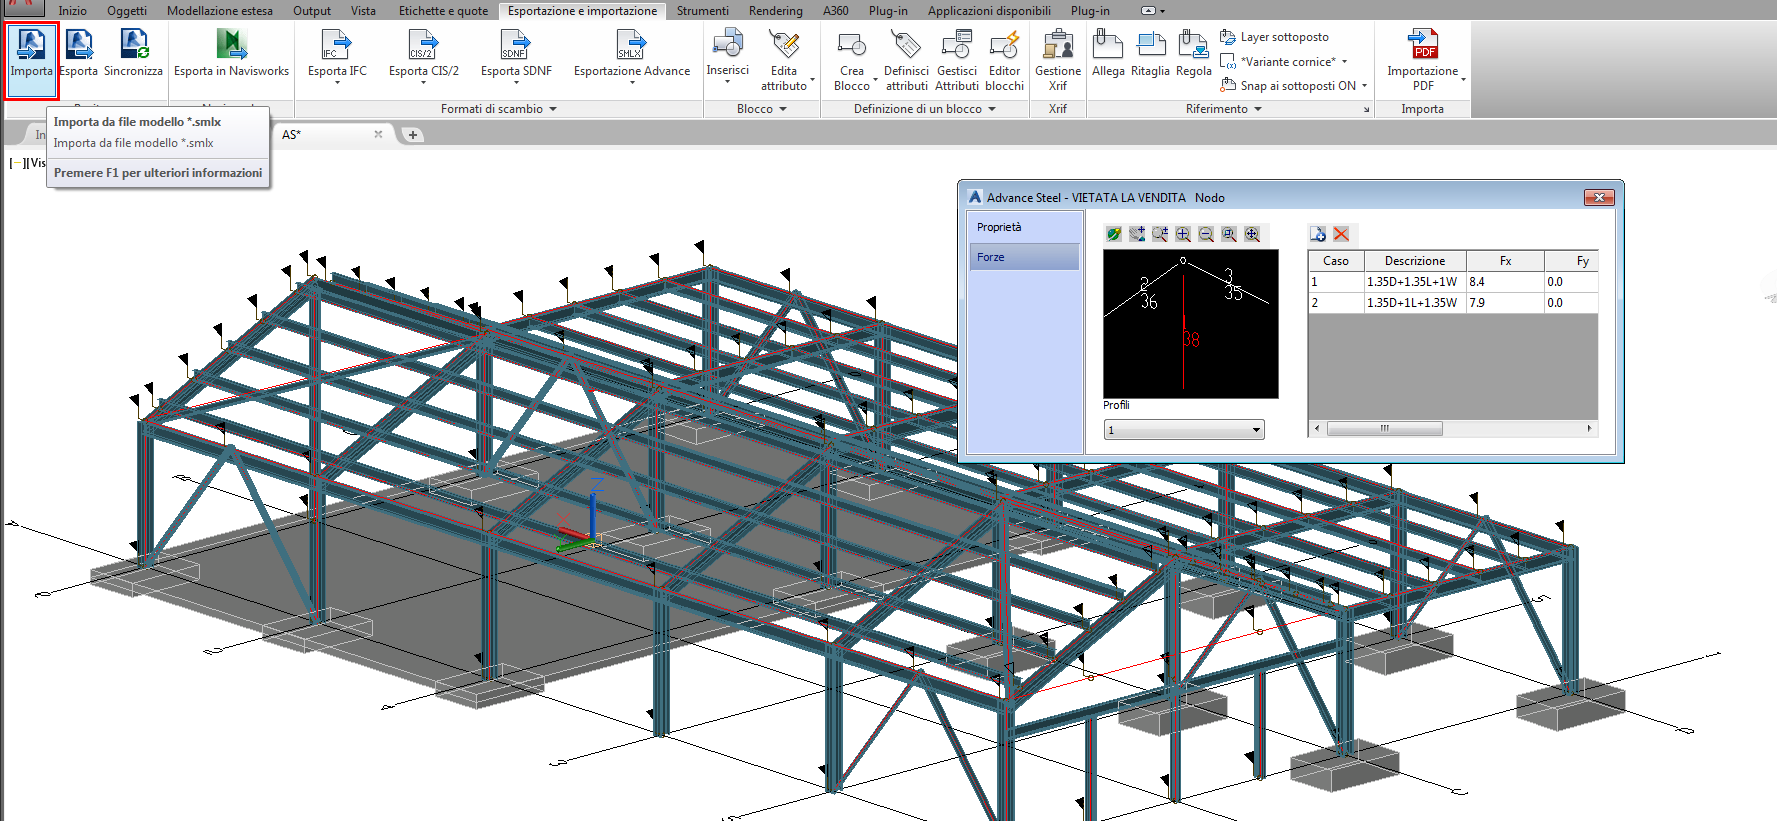1777x821 pixels.
Task: Select the 1.35D+1.35L+1W description cell
Action: (x=1415, y=282)
